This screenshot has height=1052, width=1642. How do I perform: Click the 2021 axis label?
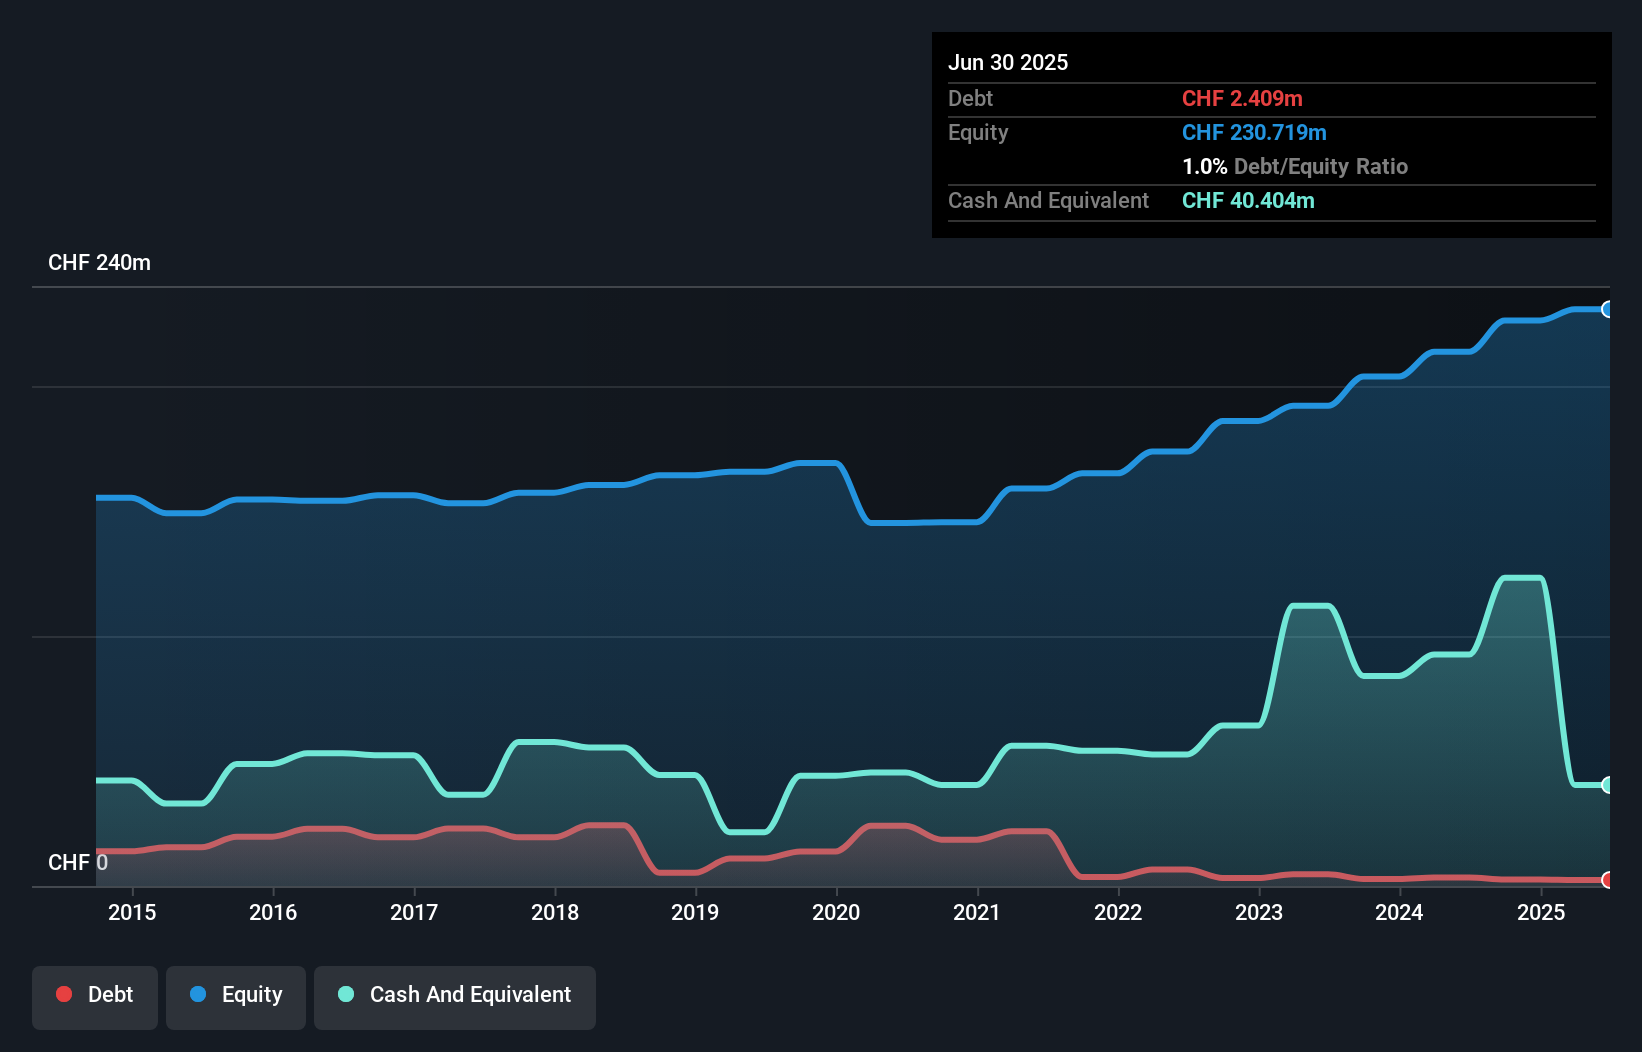[x=977, y=912]
